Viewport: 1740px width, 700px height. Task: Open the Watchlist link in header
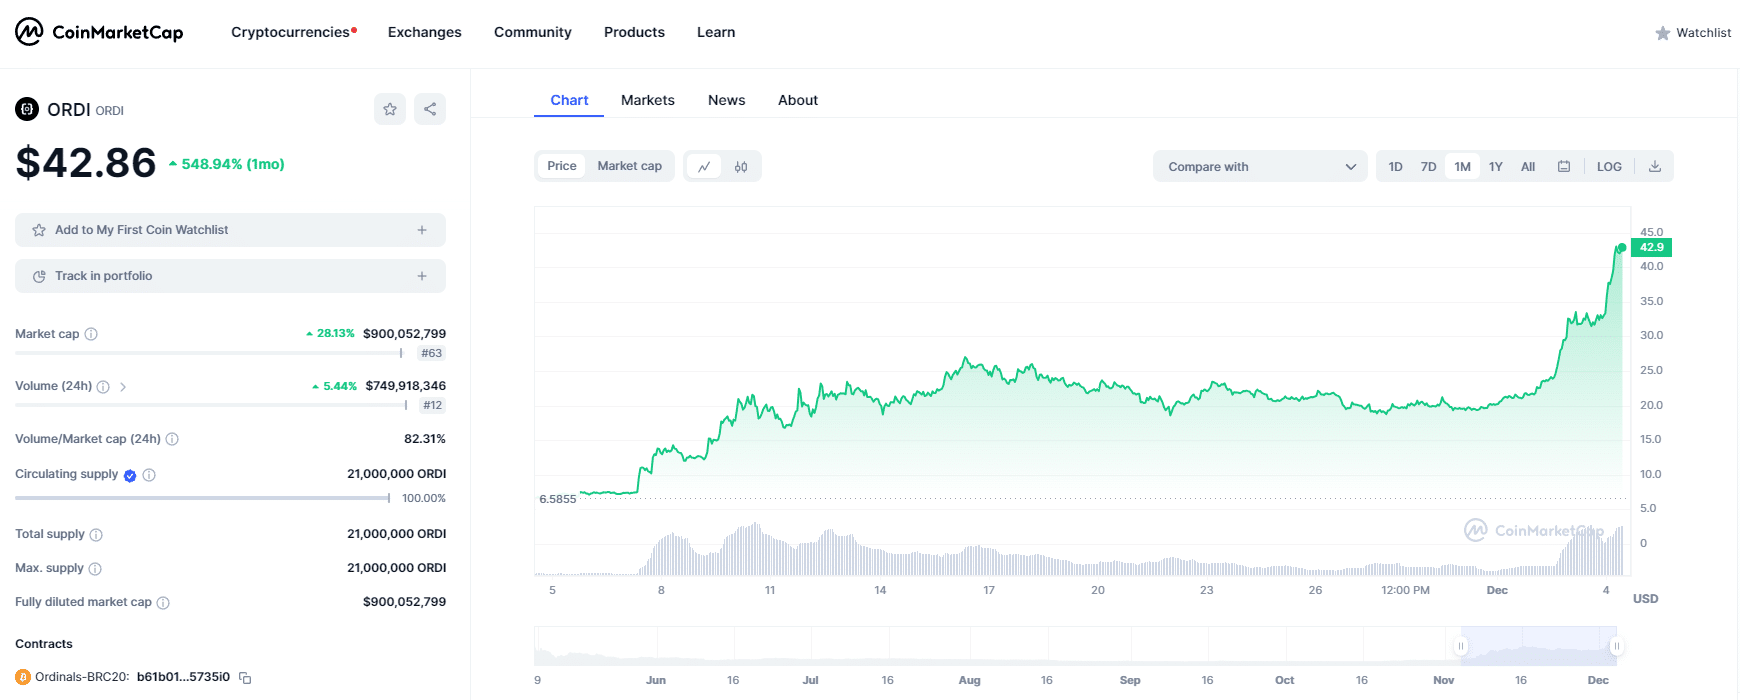point(1693,33)
